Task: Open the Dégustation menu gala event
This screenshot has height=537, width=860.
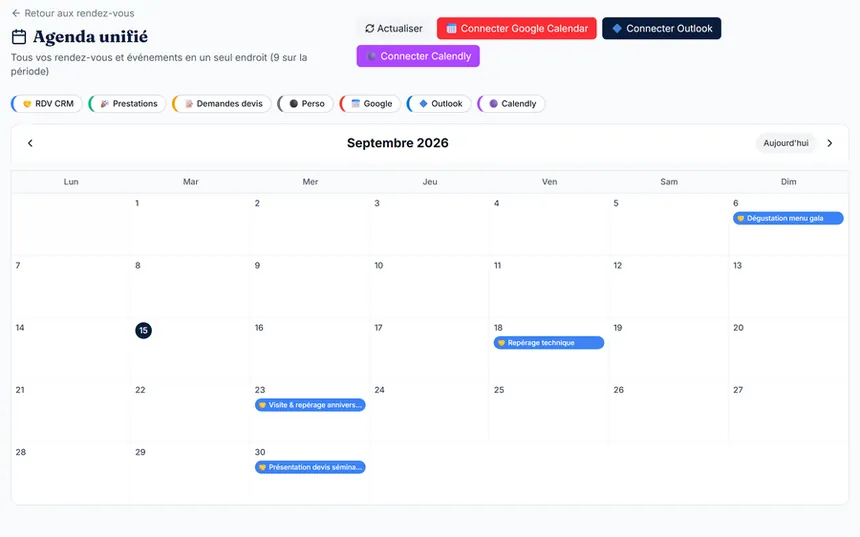Action: tap(788, 218)
